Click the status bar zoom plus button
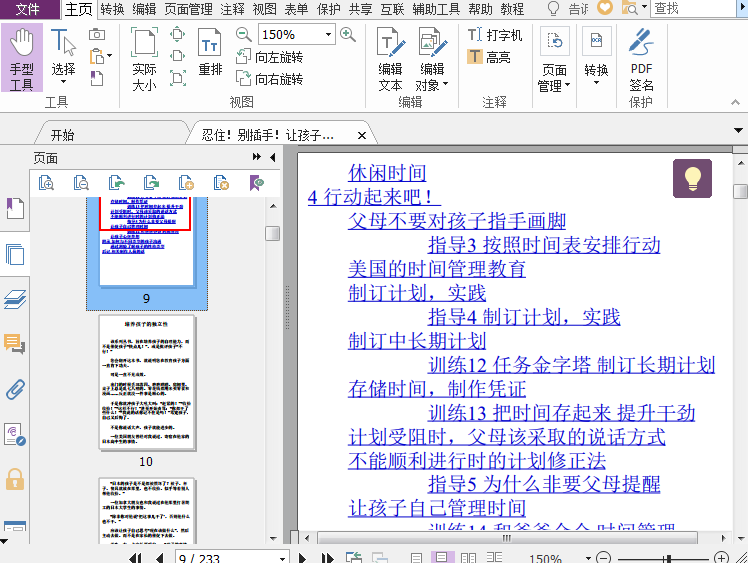 pyautogui.click(x=721, y=557)
